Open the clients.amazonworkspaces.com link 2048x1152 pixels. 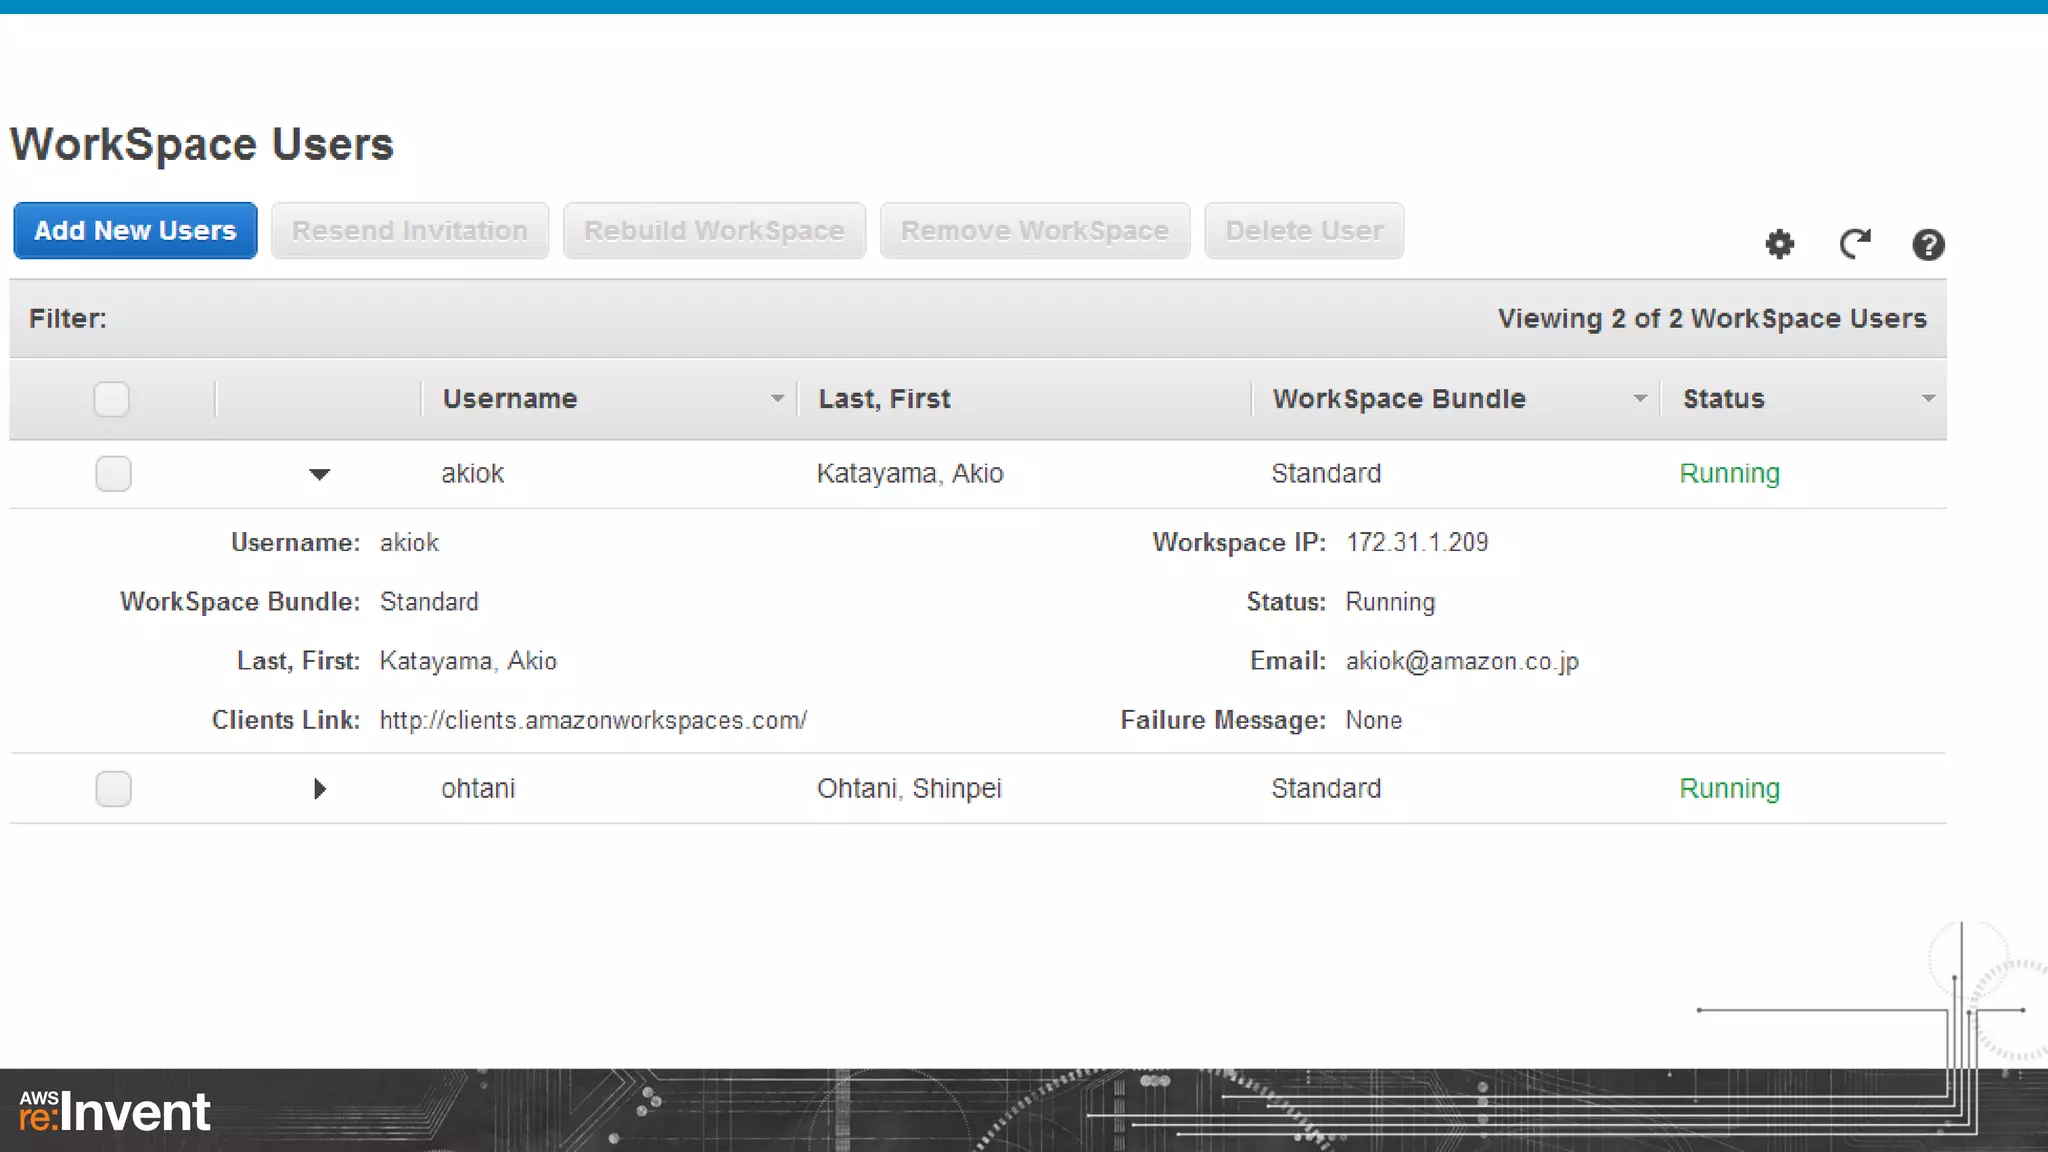[593, 720]
